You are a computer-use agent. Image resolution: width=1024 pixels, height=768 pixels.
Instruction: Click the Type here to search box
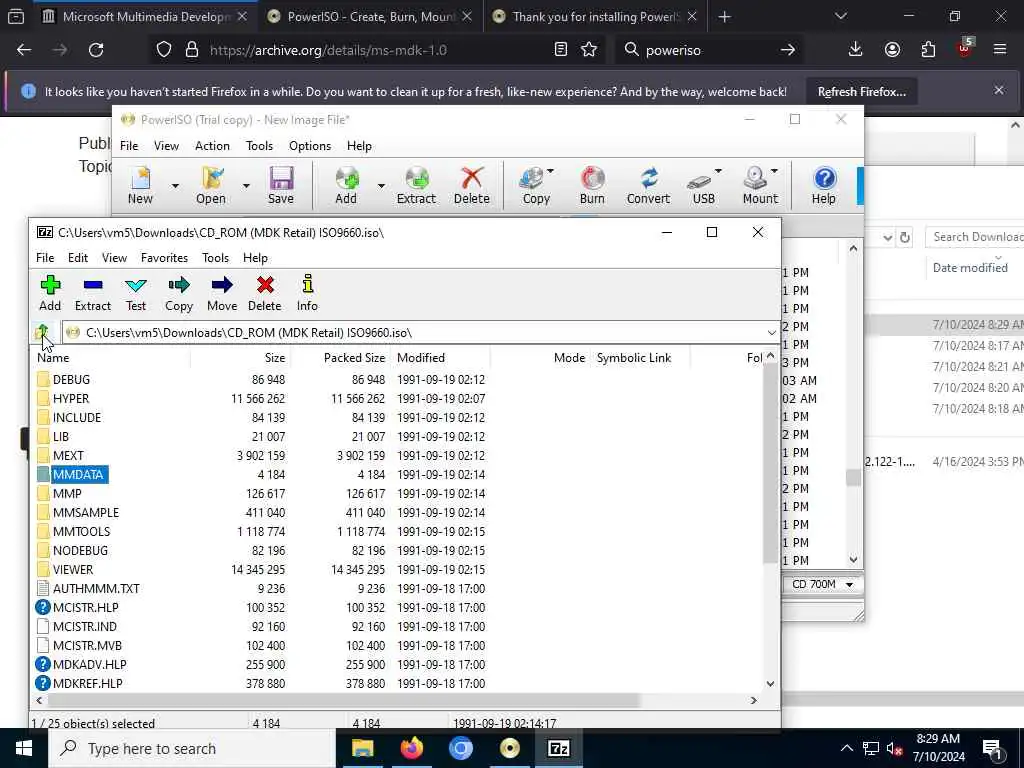[x=192, y=748]
